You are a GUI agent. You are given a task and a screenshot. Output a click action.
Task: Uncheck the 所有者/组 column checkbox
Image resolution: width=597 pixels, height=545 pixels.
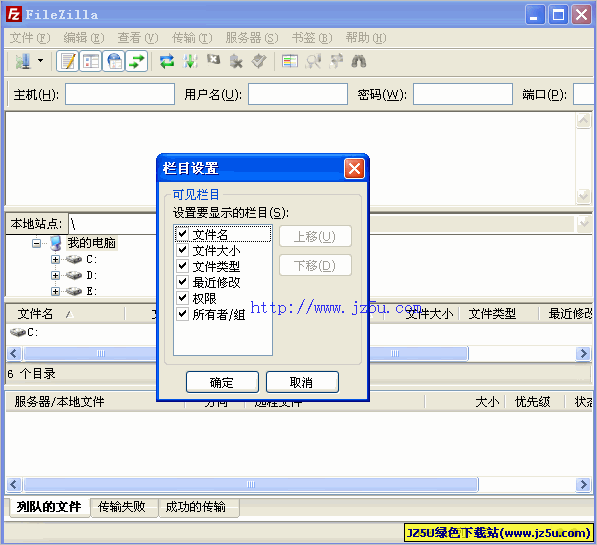coord(183,313)
